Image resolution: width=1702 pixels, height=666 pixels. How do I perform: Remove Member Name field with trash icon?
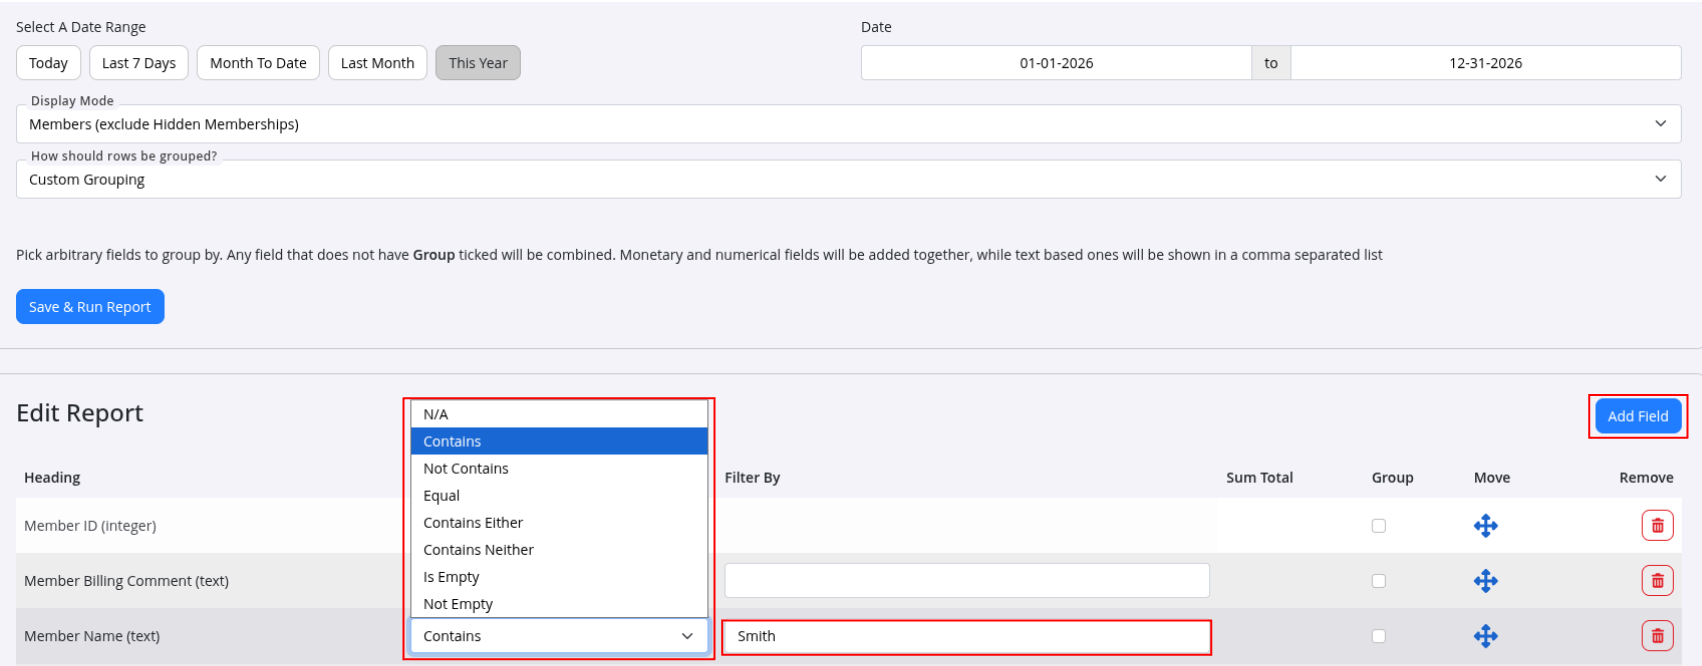point(1657,636)
